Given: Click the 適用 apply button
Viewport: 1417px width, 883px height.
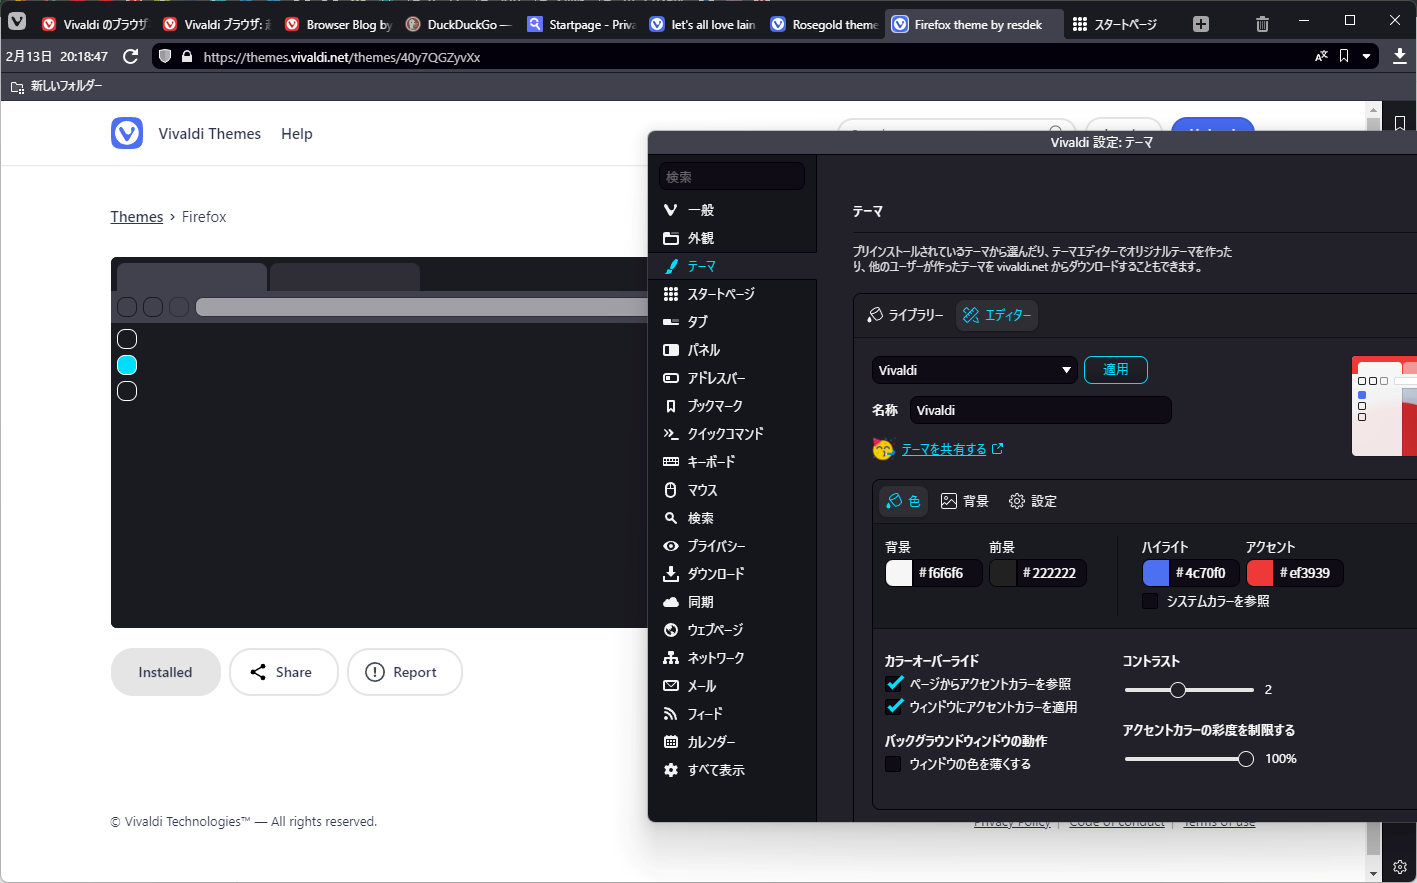Looking at the screenshot, I should pyautogui.click(x=1116, y=370).
